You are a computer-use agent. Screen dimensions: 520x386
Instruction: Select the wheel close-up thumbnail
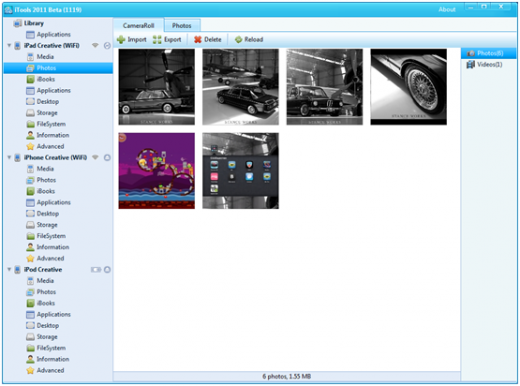(x=409, y=87)
